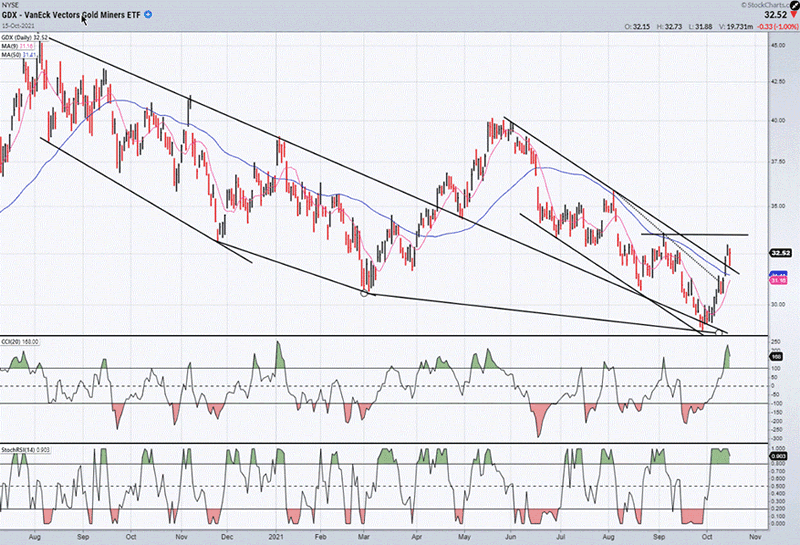The height and width of the screenshot is (545, 800).
Task: Click the Mar label on time axis
Action: click(364, 537)
